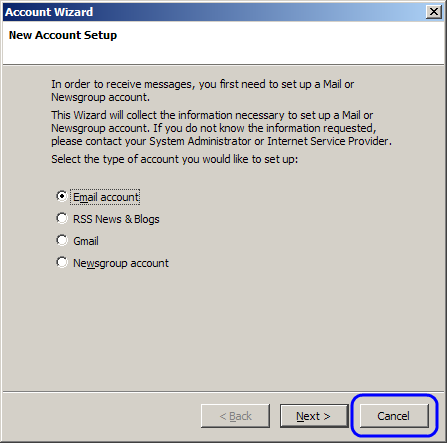Click the Account Wizard title bar
The width and height of the screenshot is (447, 443).
(213, 12)
